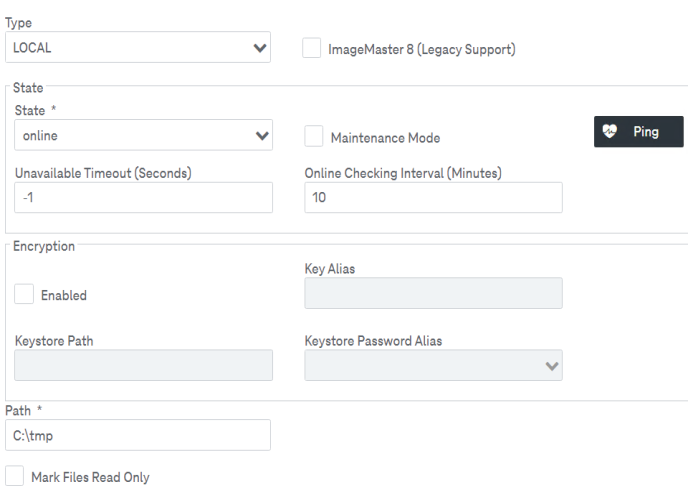Click the Keystore Password Alias chevron arrow
Screen dimensions: 688x500
[x=552, y=366]
